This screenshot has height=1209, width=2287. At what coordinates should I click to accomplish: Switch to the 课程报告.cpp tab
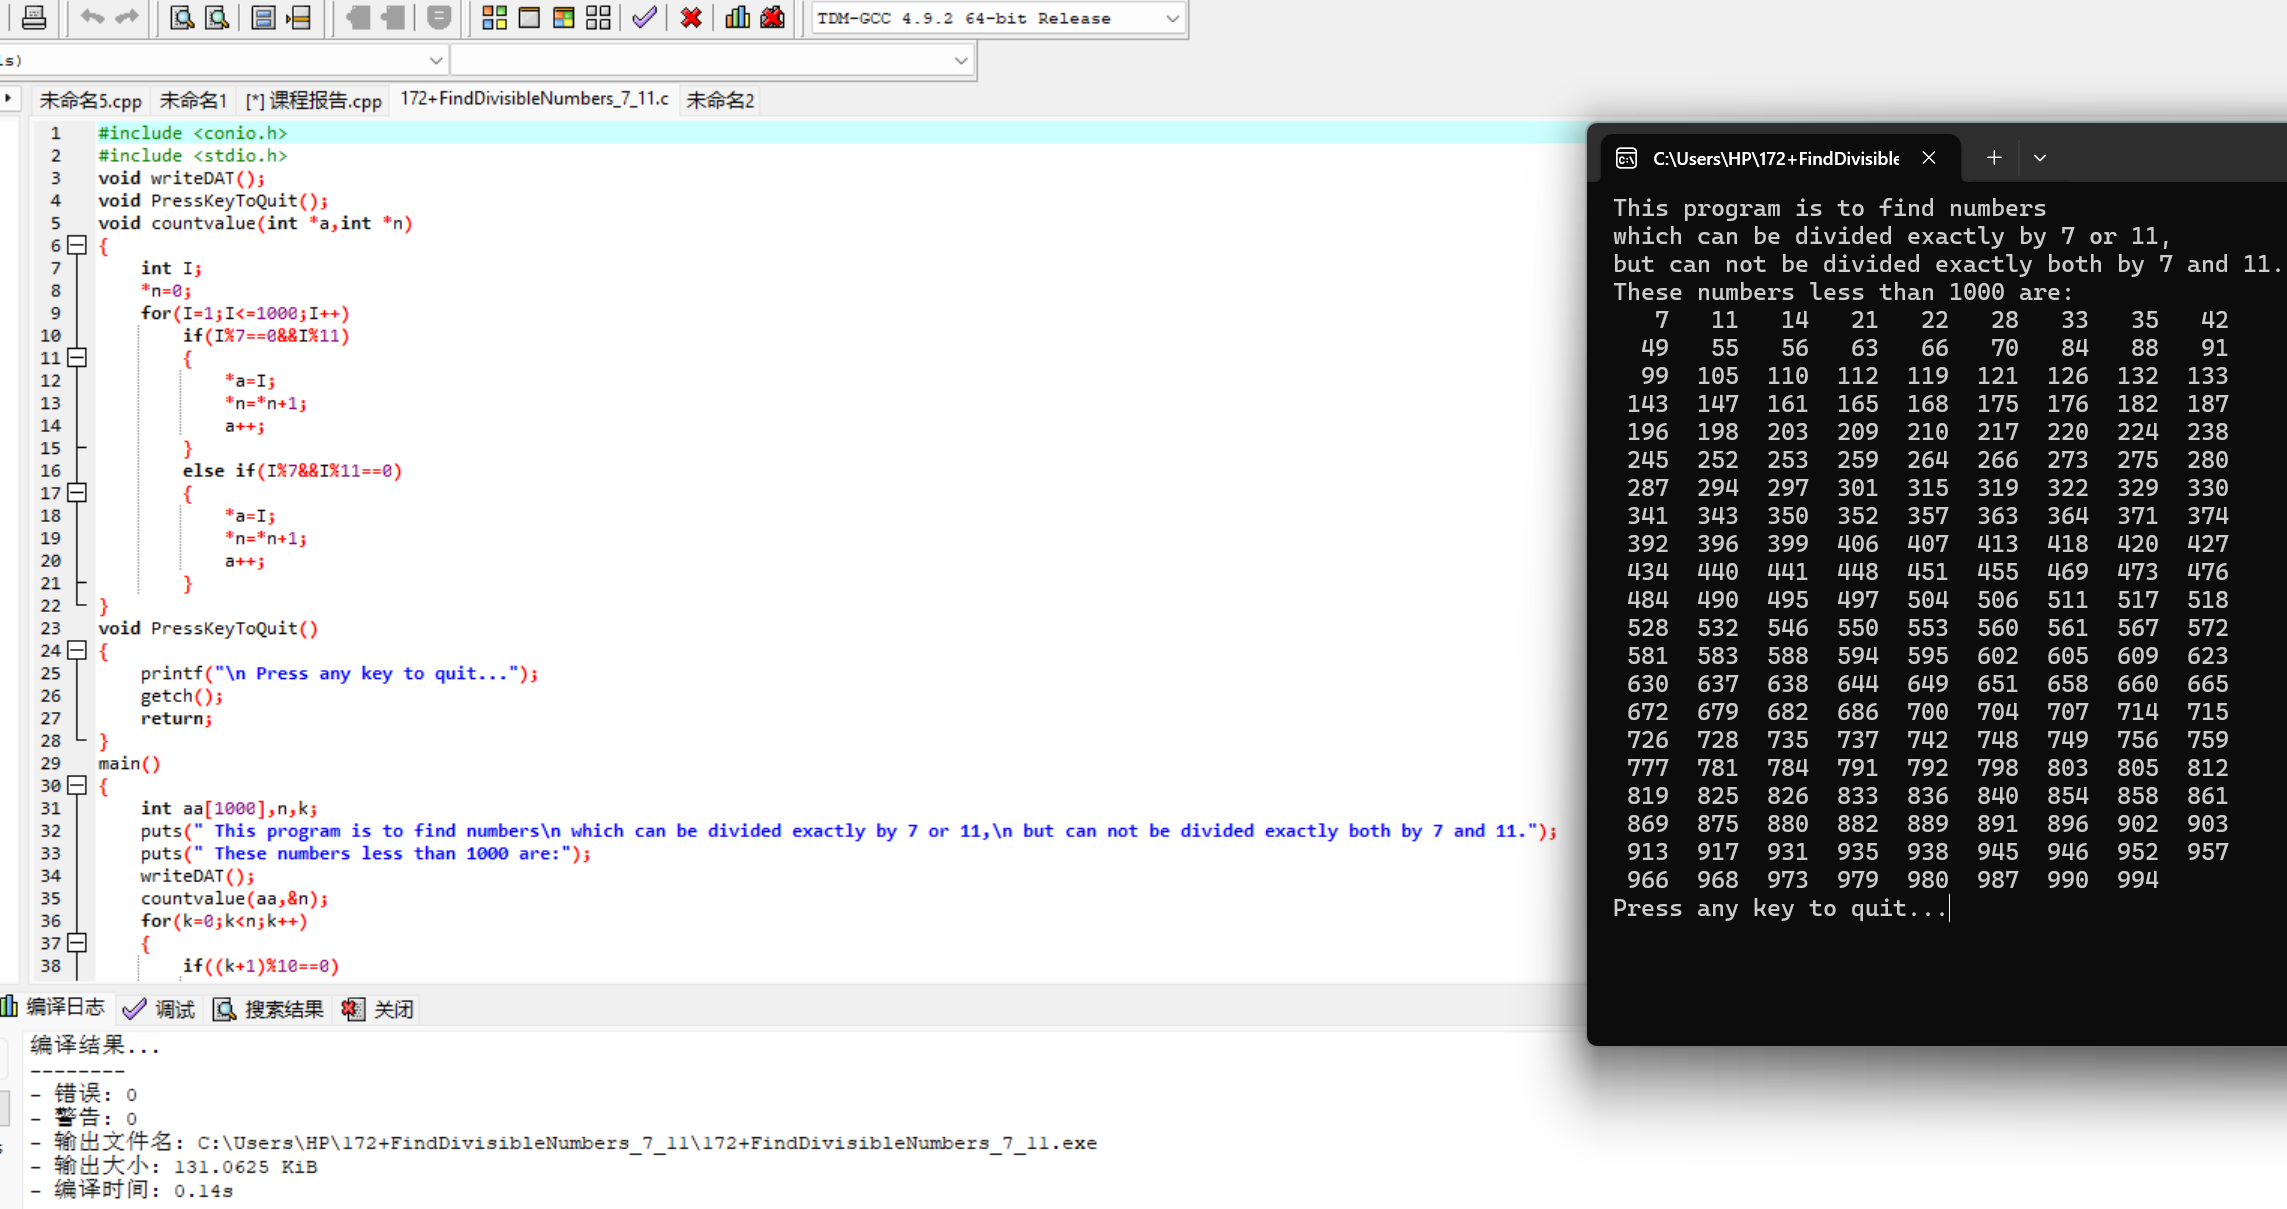pyautogui.click(x=314, y=100)
